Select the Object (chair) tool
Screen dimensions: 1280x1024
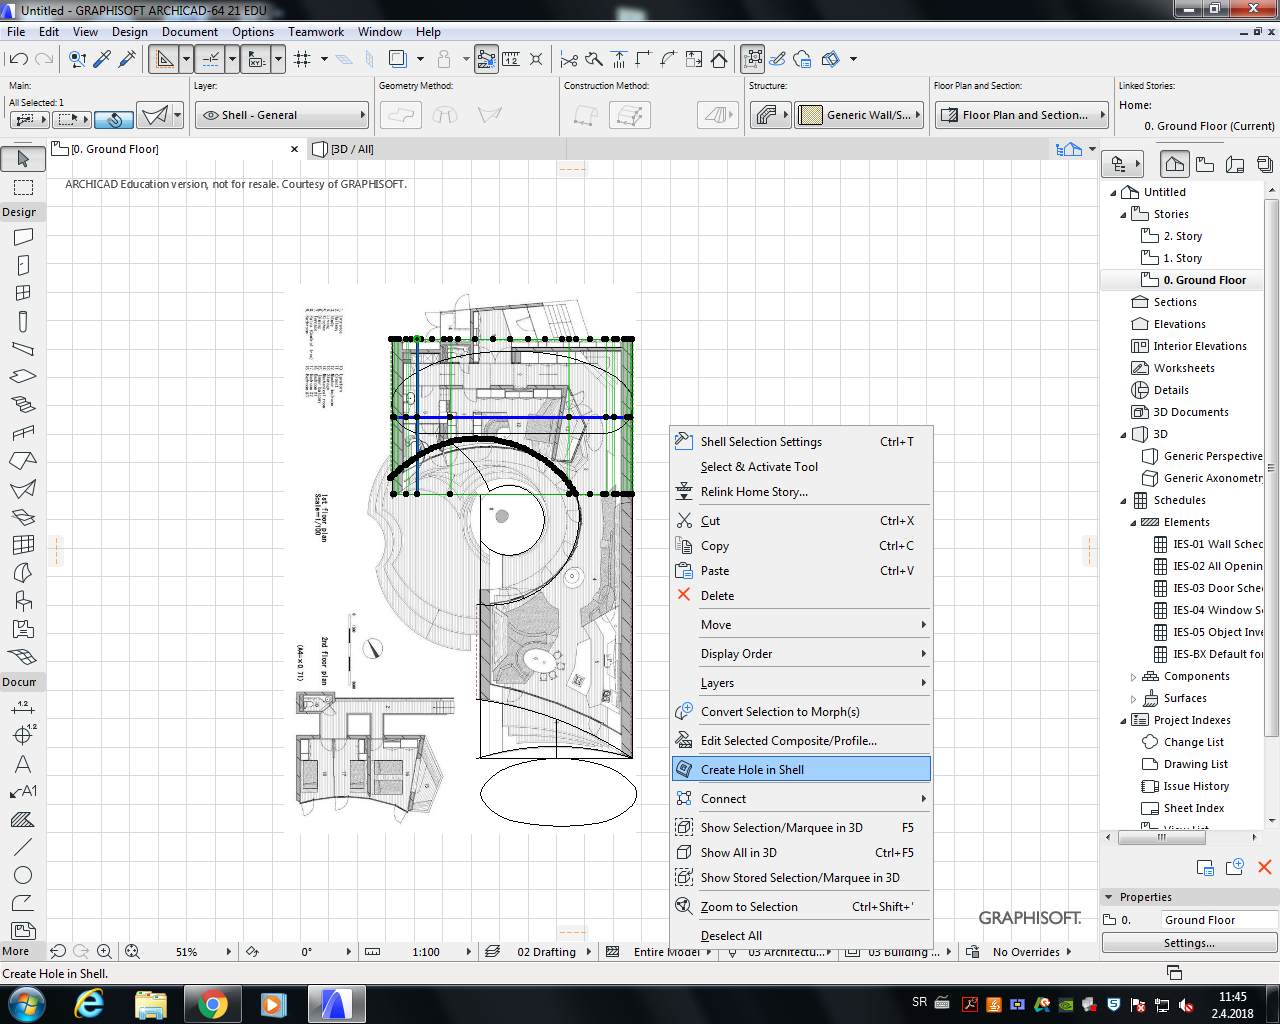pos(23,601)
